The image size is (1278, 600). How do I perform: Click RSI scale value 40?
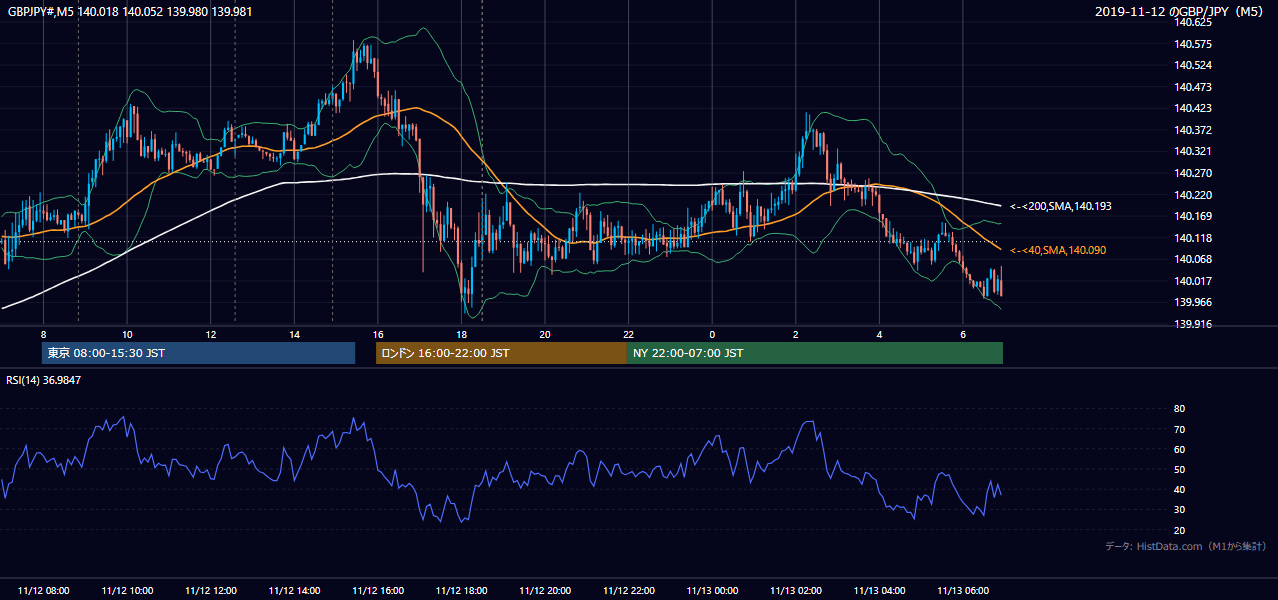pyautogui.click(x=1180, y=489)
